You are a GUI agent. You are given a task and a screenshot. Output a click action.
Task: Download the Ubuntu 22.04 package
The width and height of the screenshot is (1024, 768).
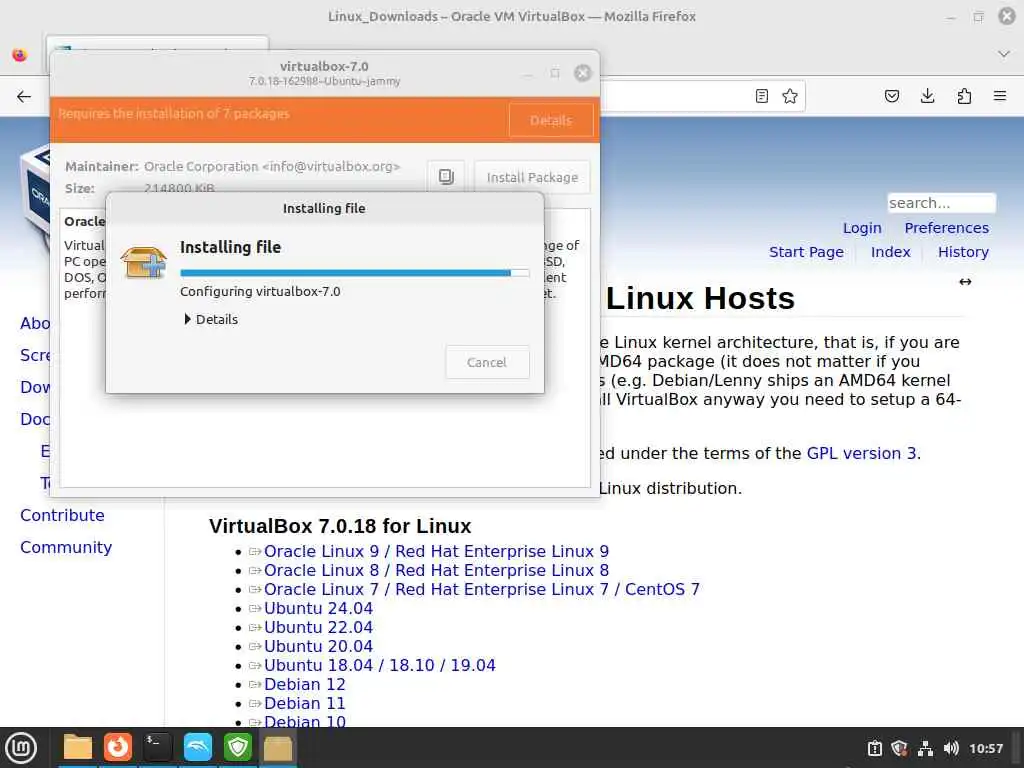coord(318,628)
